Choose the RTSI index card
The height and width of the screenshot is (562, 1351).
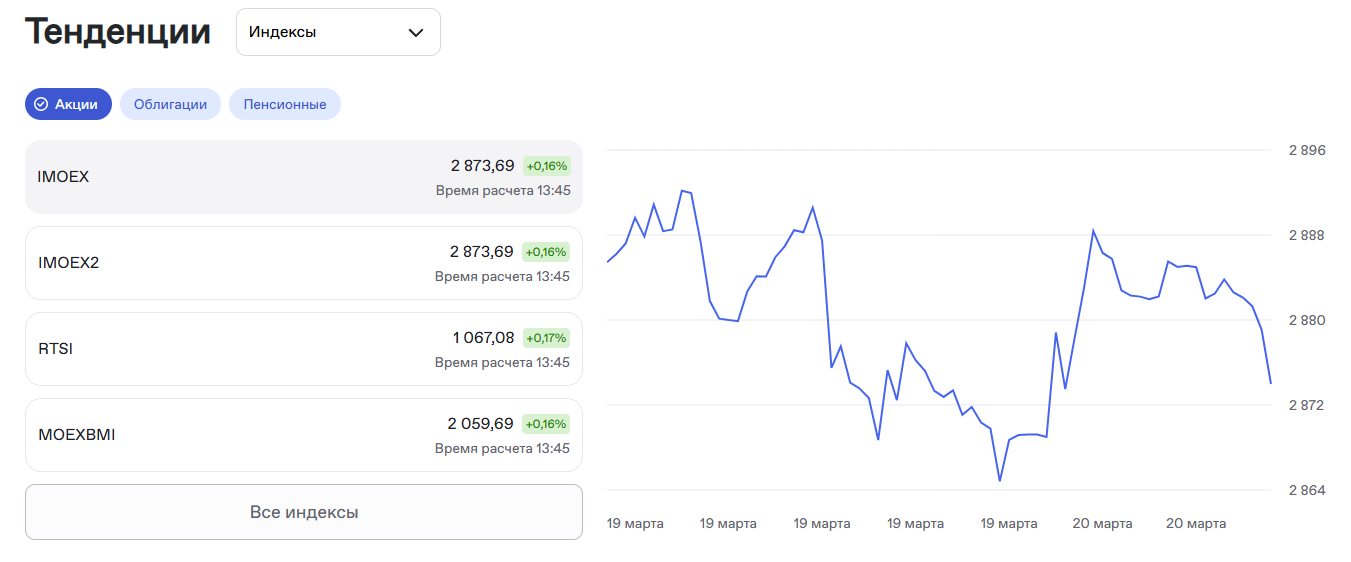pos(303,349)
